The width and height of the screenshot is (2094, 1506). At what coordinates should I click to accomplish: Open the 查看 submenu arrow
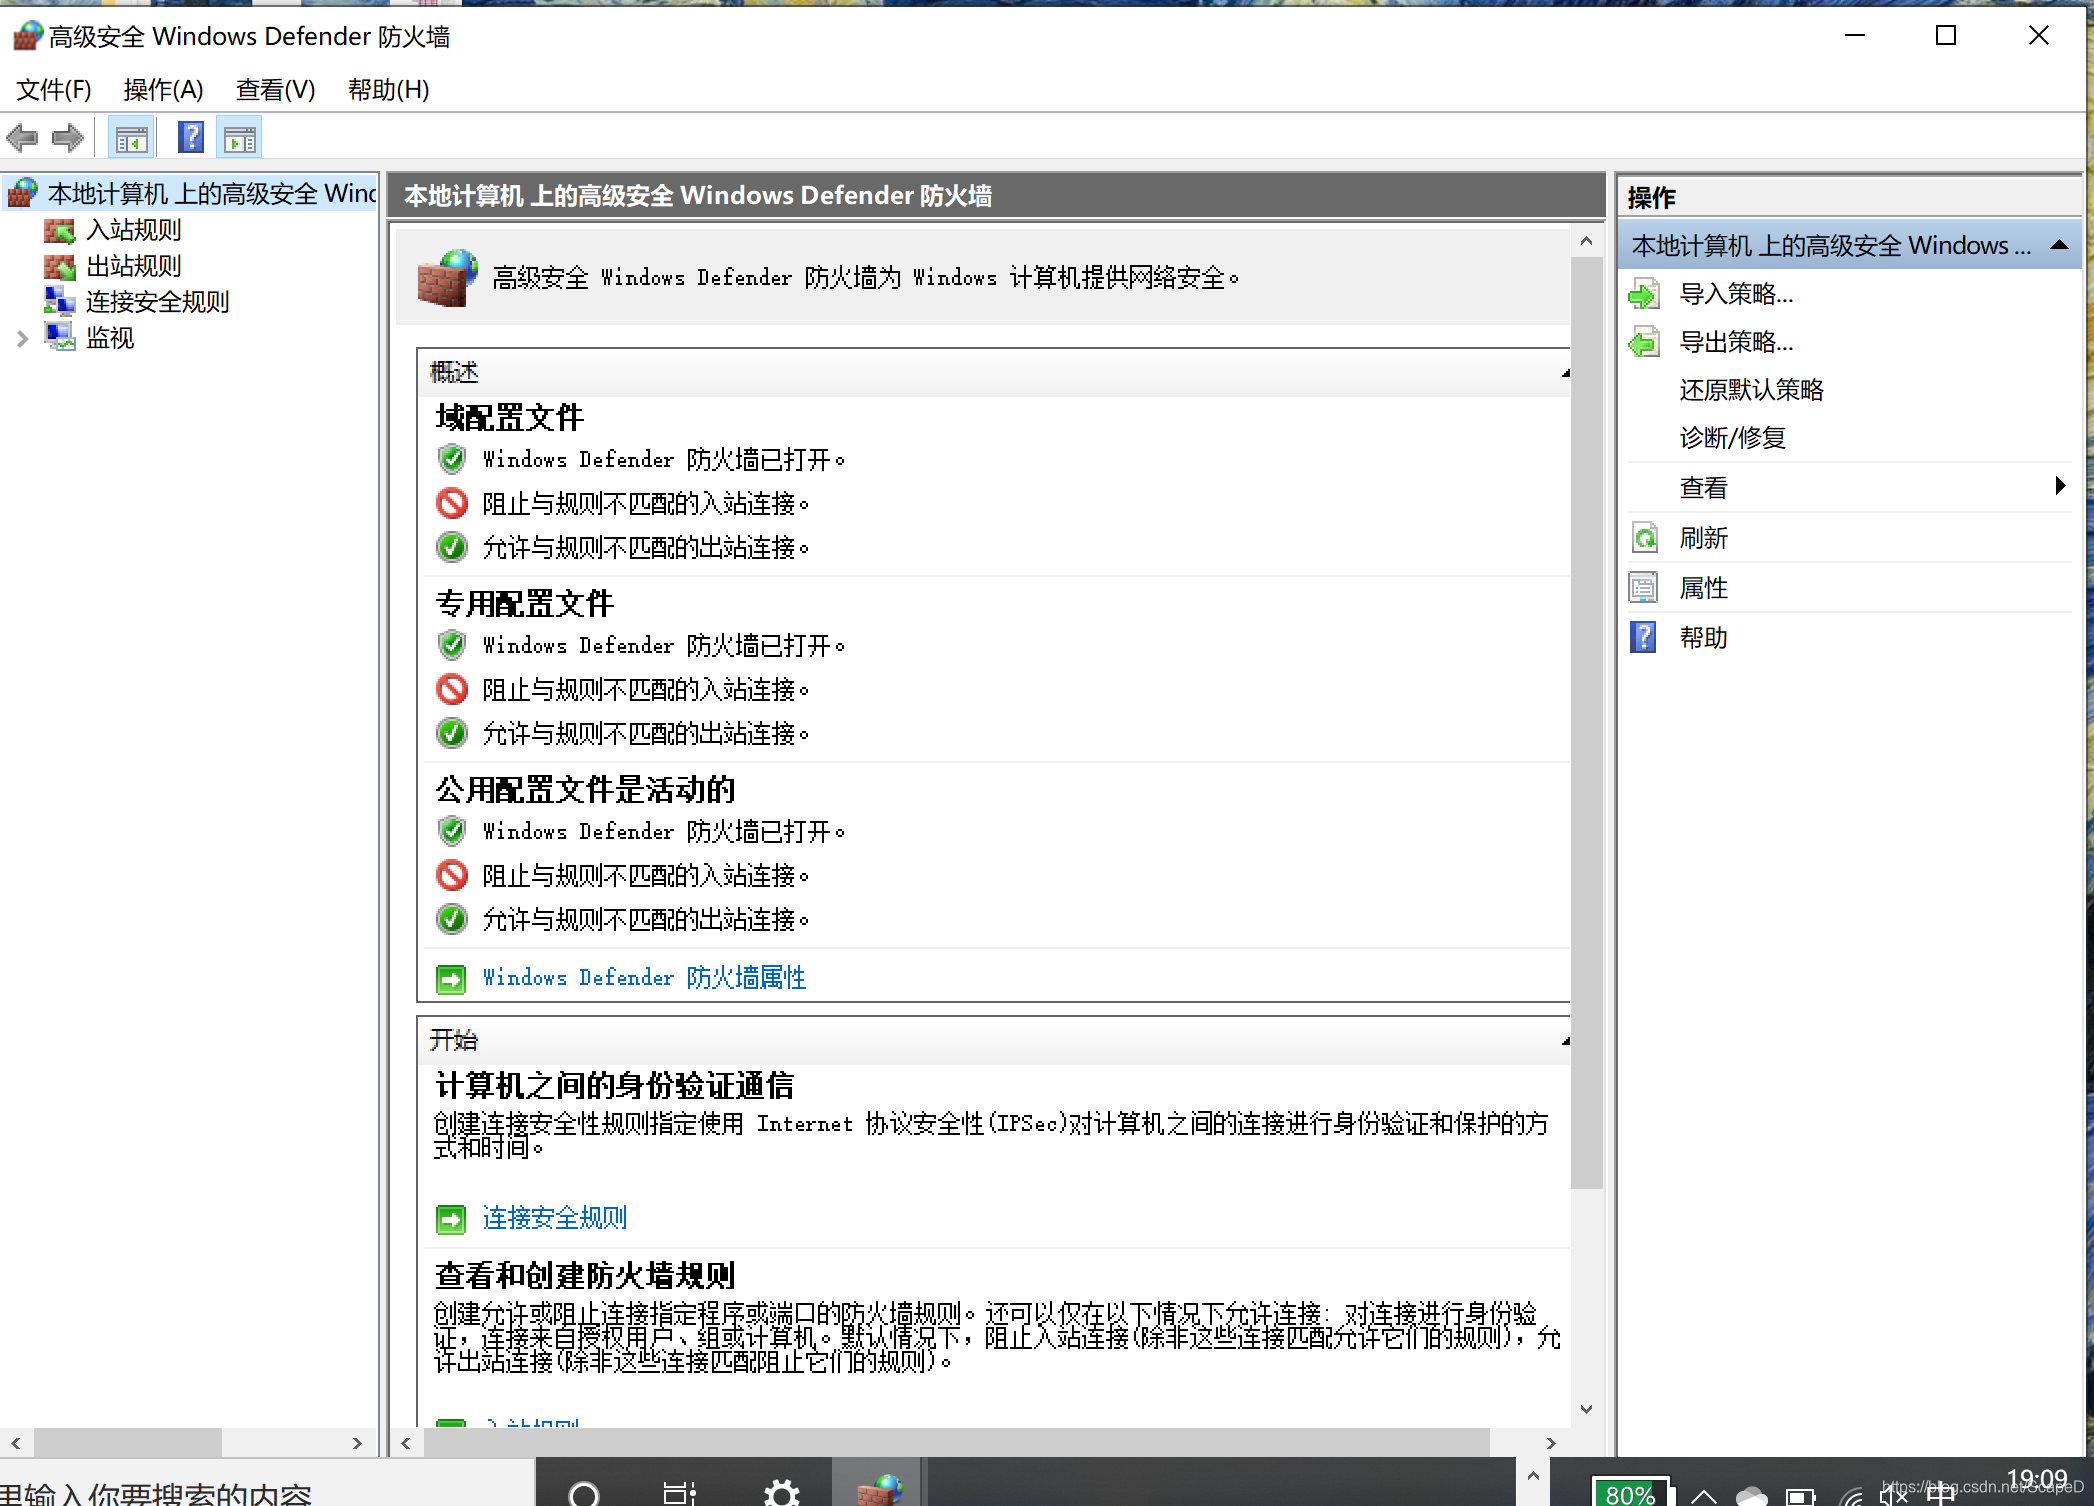coord(2060,486)
